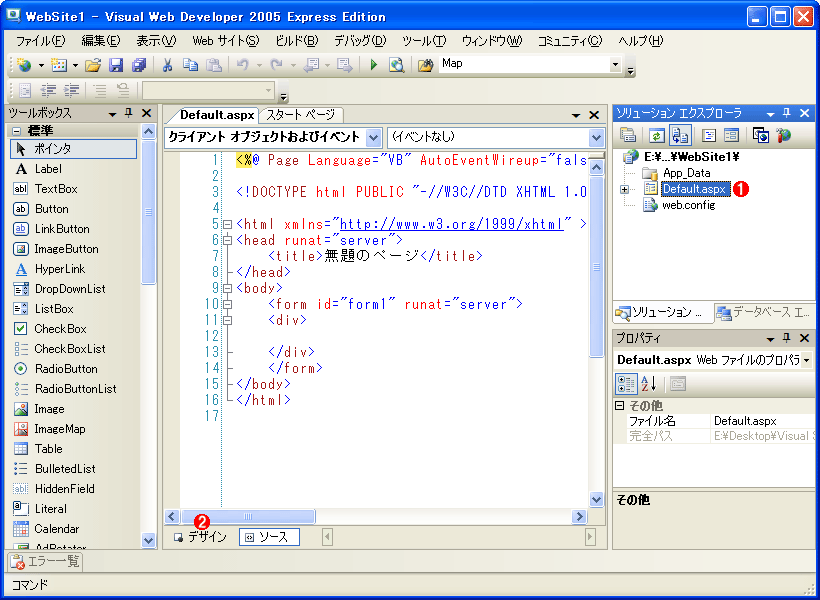Image resolution: width=820 pixels, height=600 pixels.
Task: Choose the Button control from the toolbox
Action: coord(60,209)
